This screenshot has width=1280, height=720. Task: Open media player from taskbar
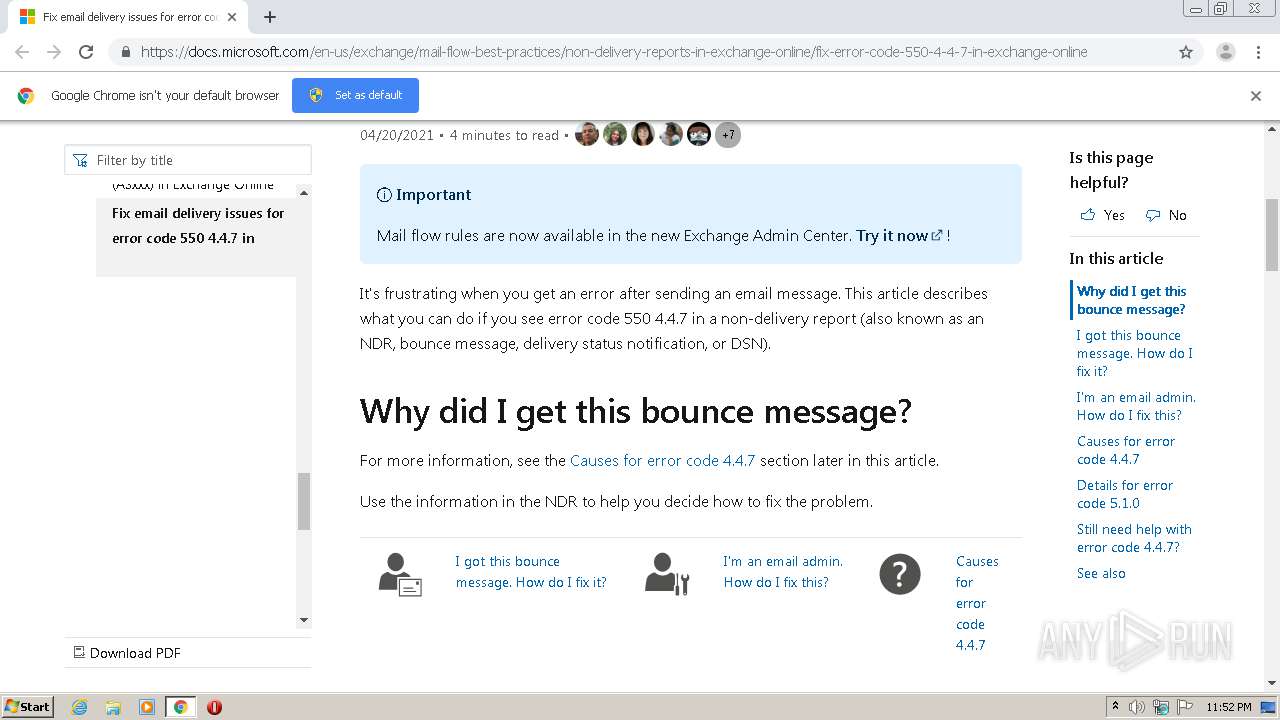click(147, 707)
